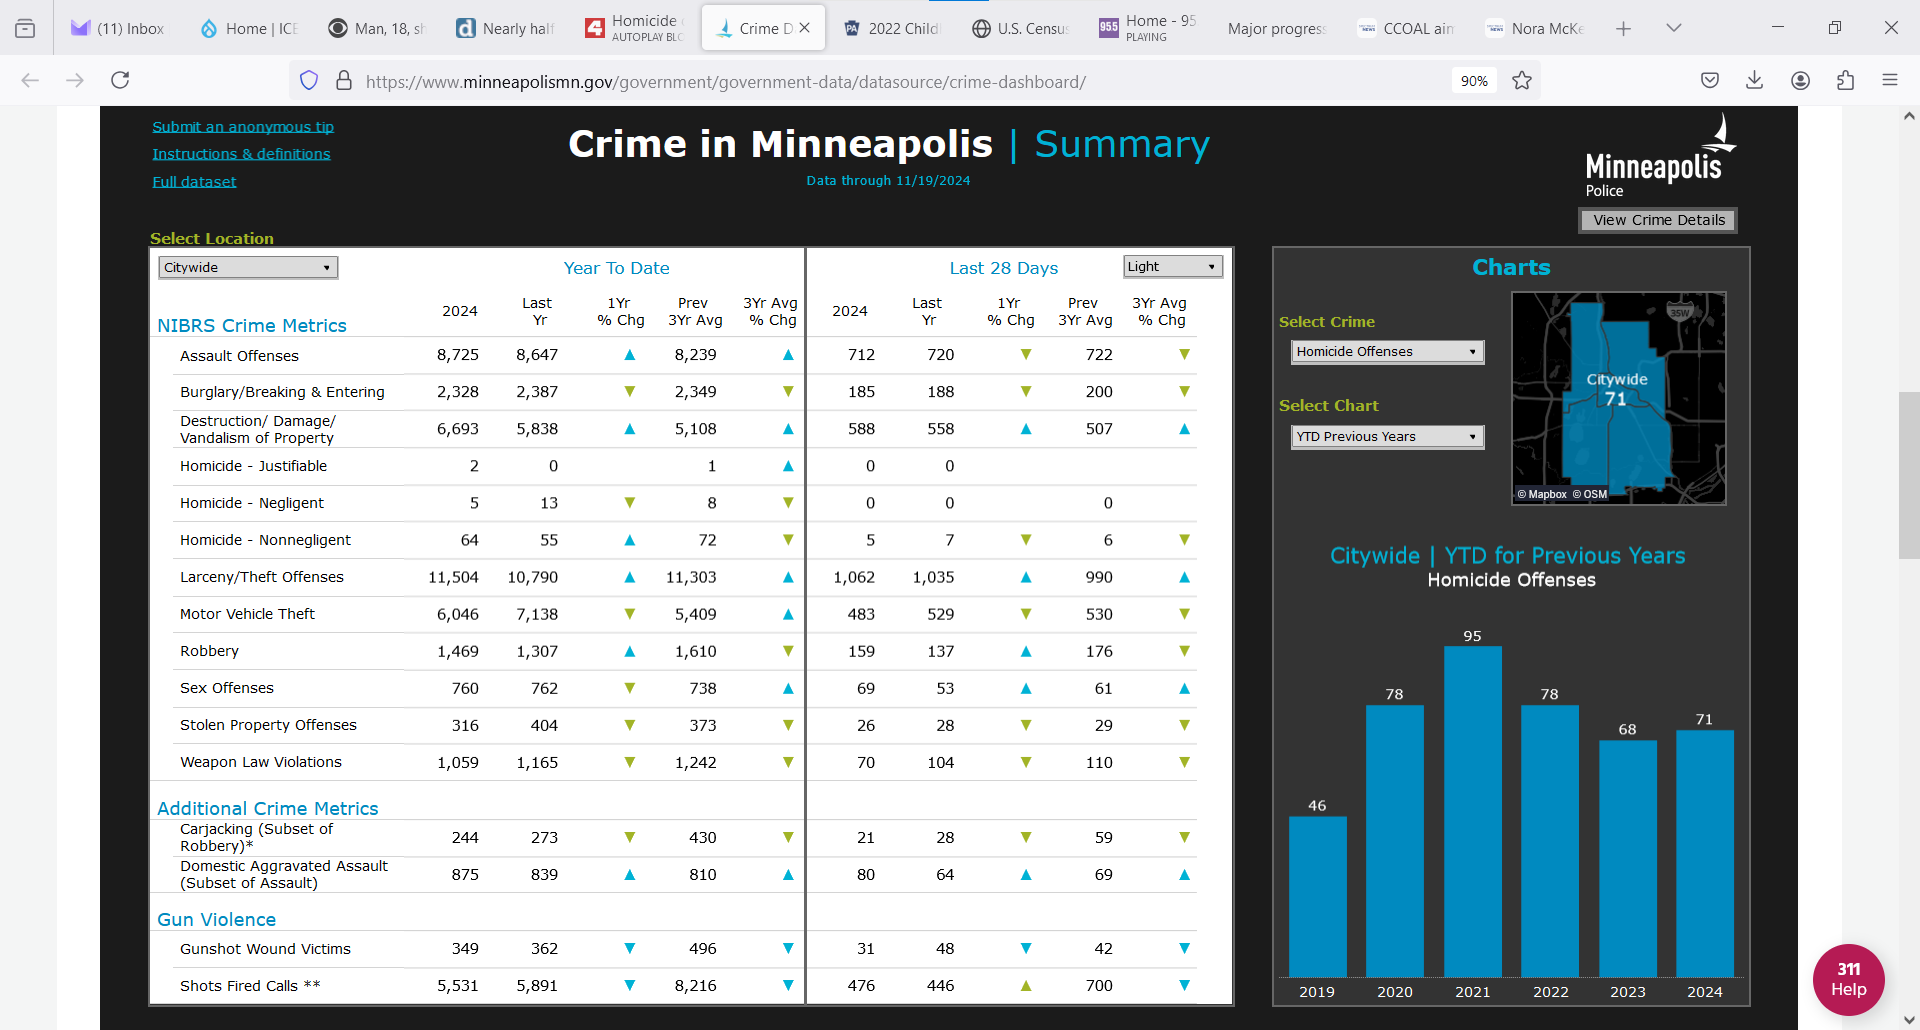Expand the Citywide location dropdown
1920x1030 pixels.
click(248, 267)
